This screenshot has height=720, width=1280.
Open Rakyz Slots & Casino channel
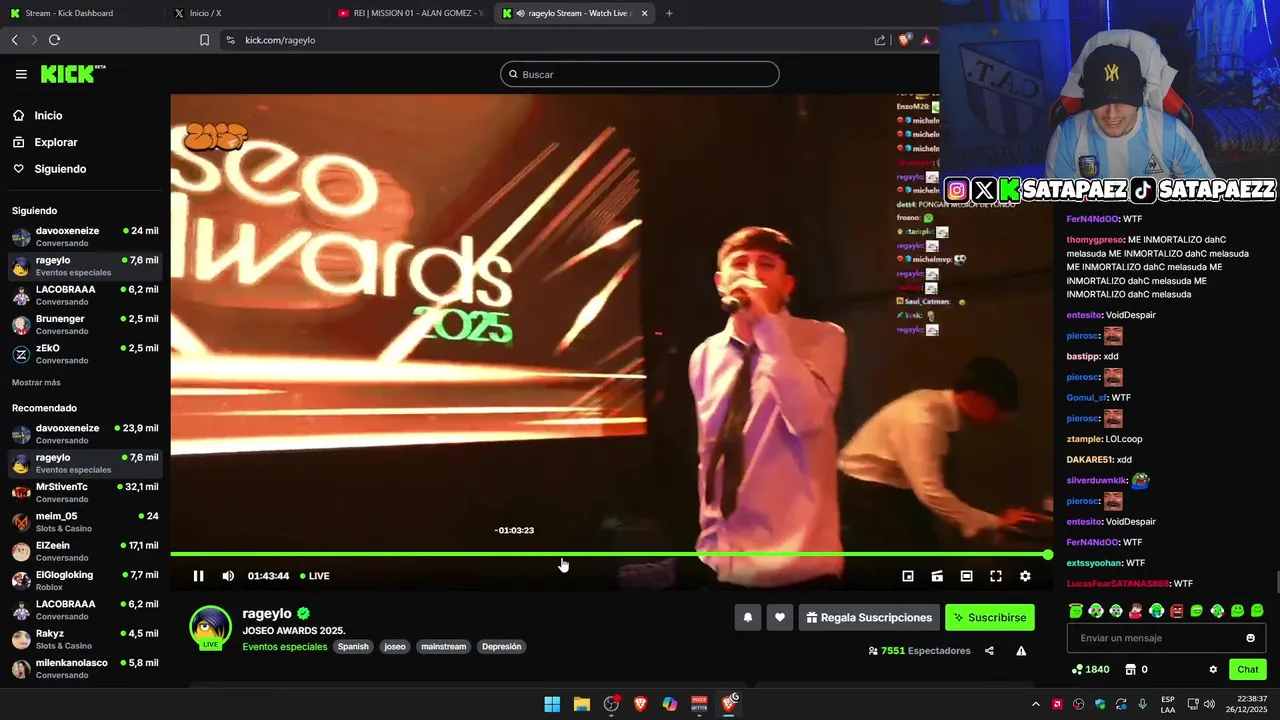(x=85, y=639)
